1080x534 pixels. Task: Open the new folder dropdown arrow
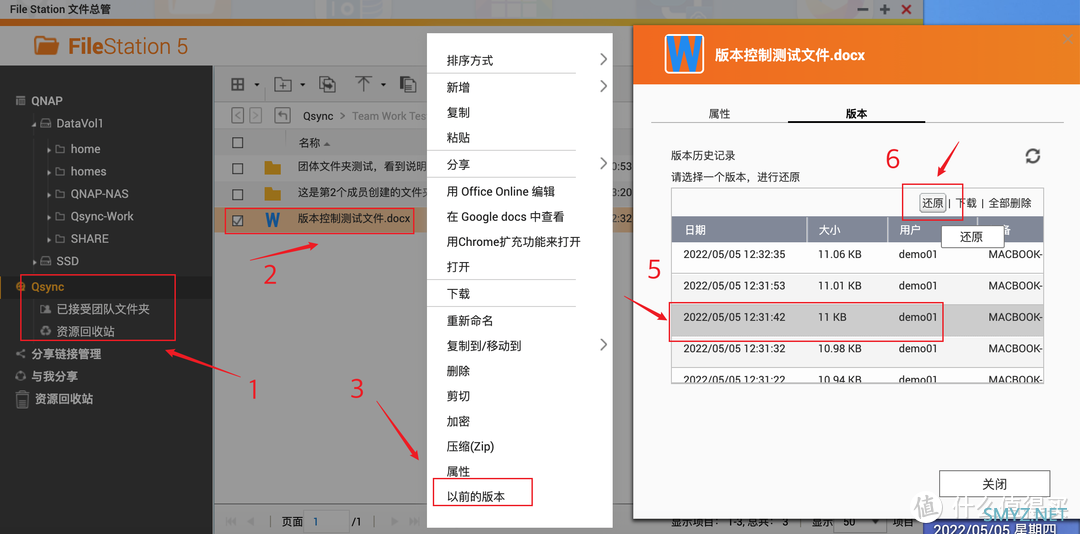pos(302,85)
